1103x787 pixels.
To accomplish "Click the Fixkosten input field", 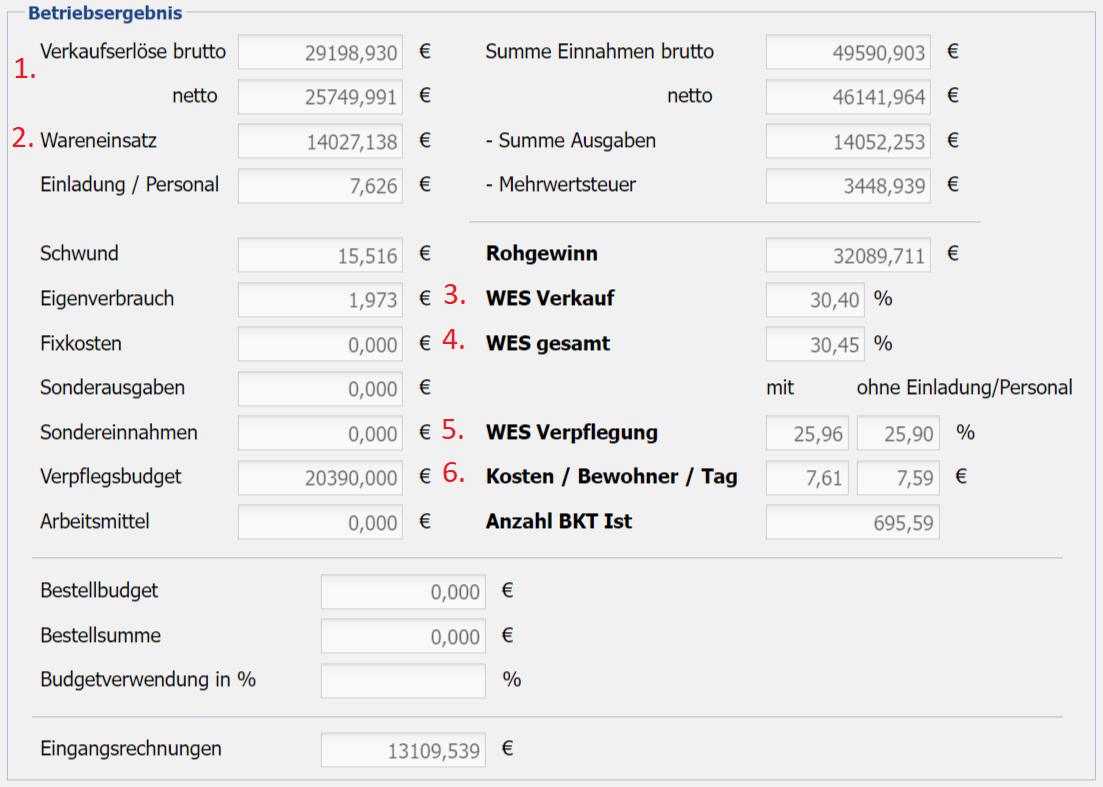I will coord(320,344).
